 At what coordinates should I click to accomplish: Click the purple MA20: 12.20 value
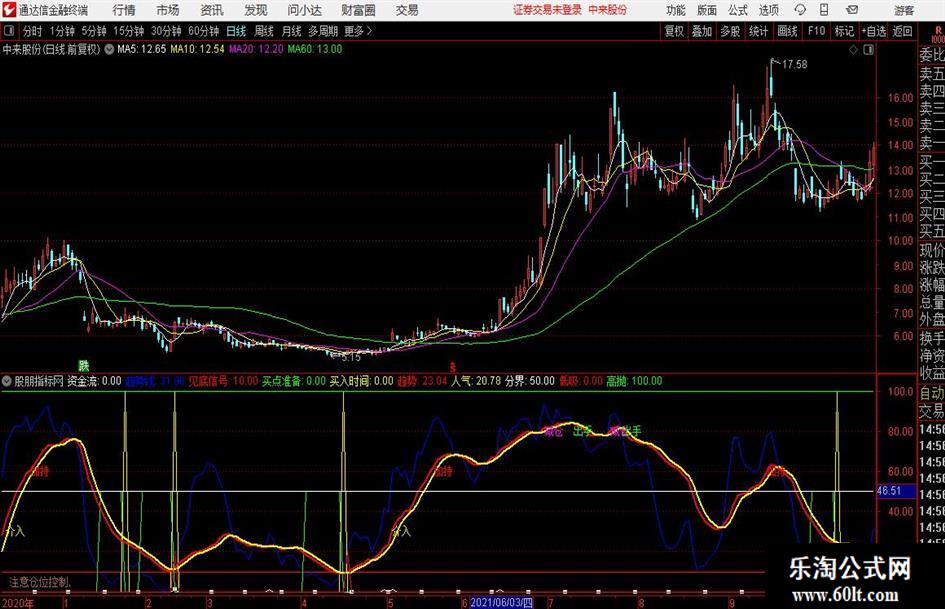256,49
